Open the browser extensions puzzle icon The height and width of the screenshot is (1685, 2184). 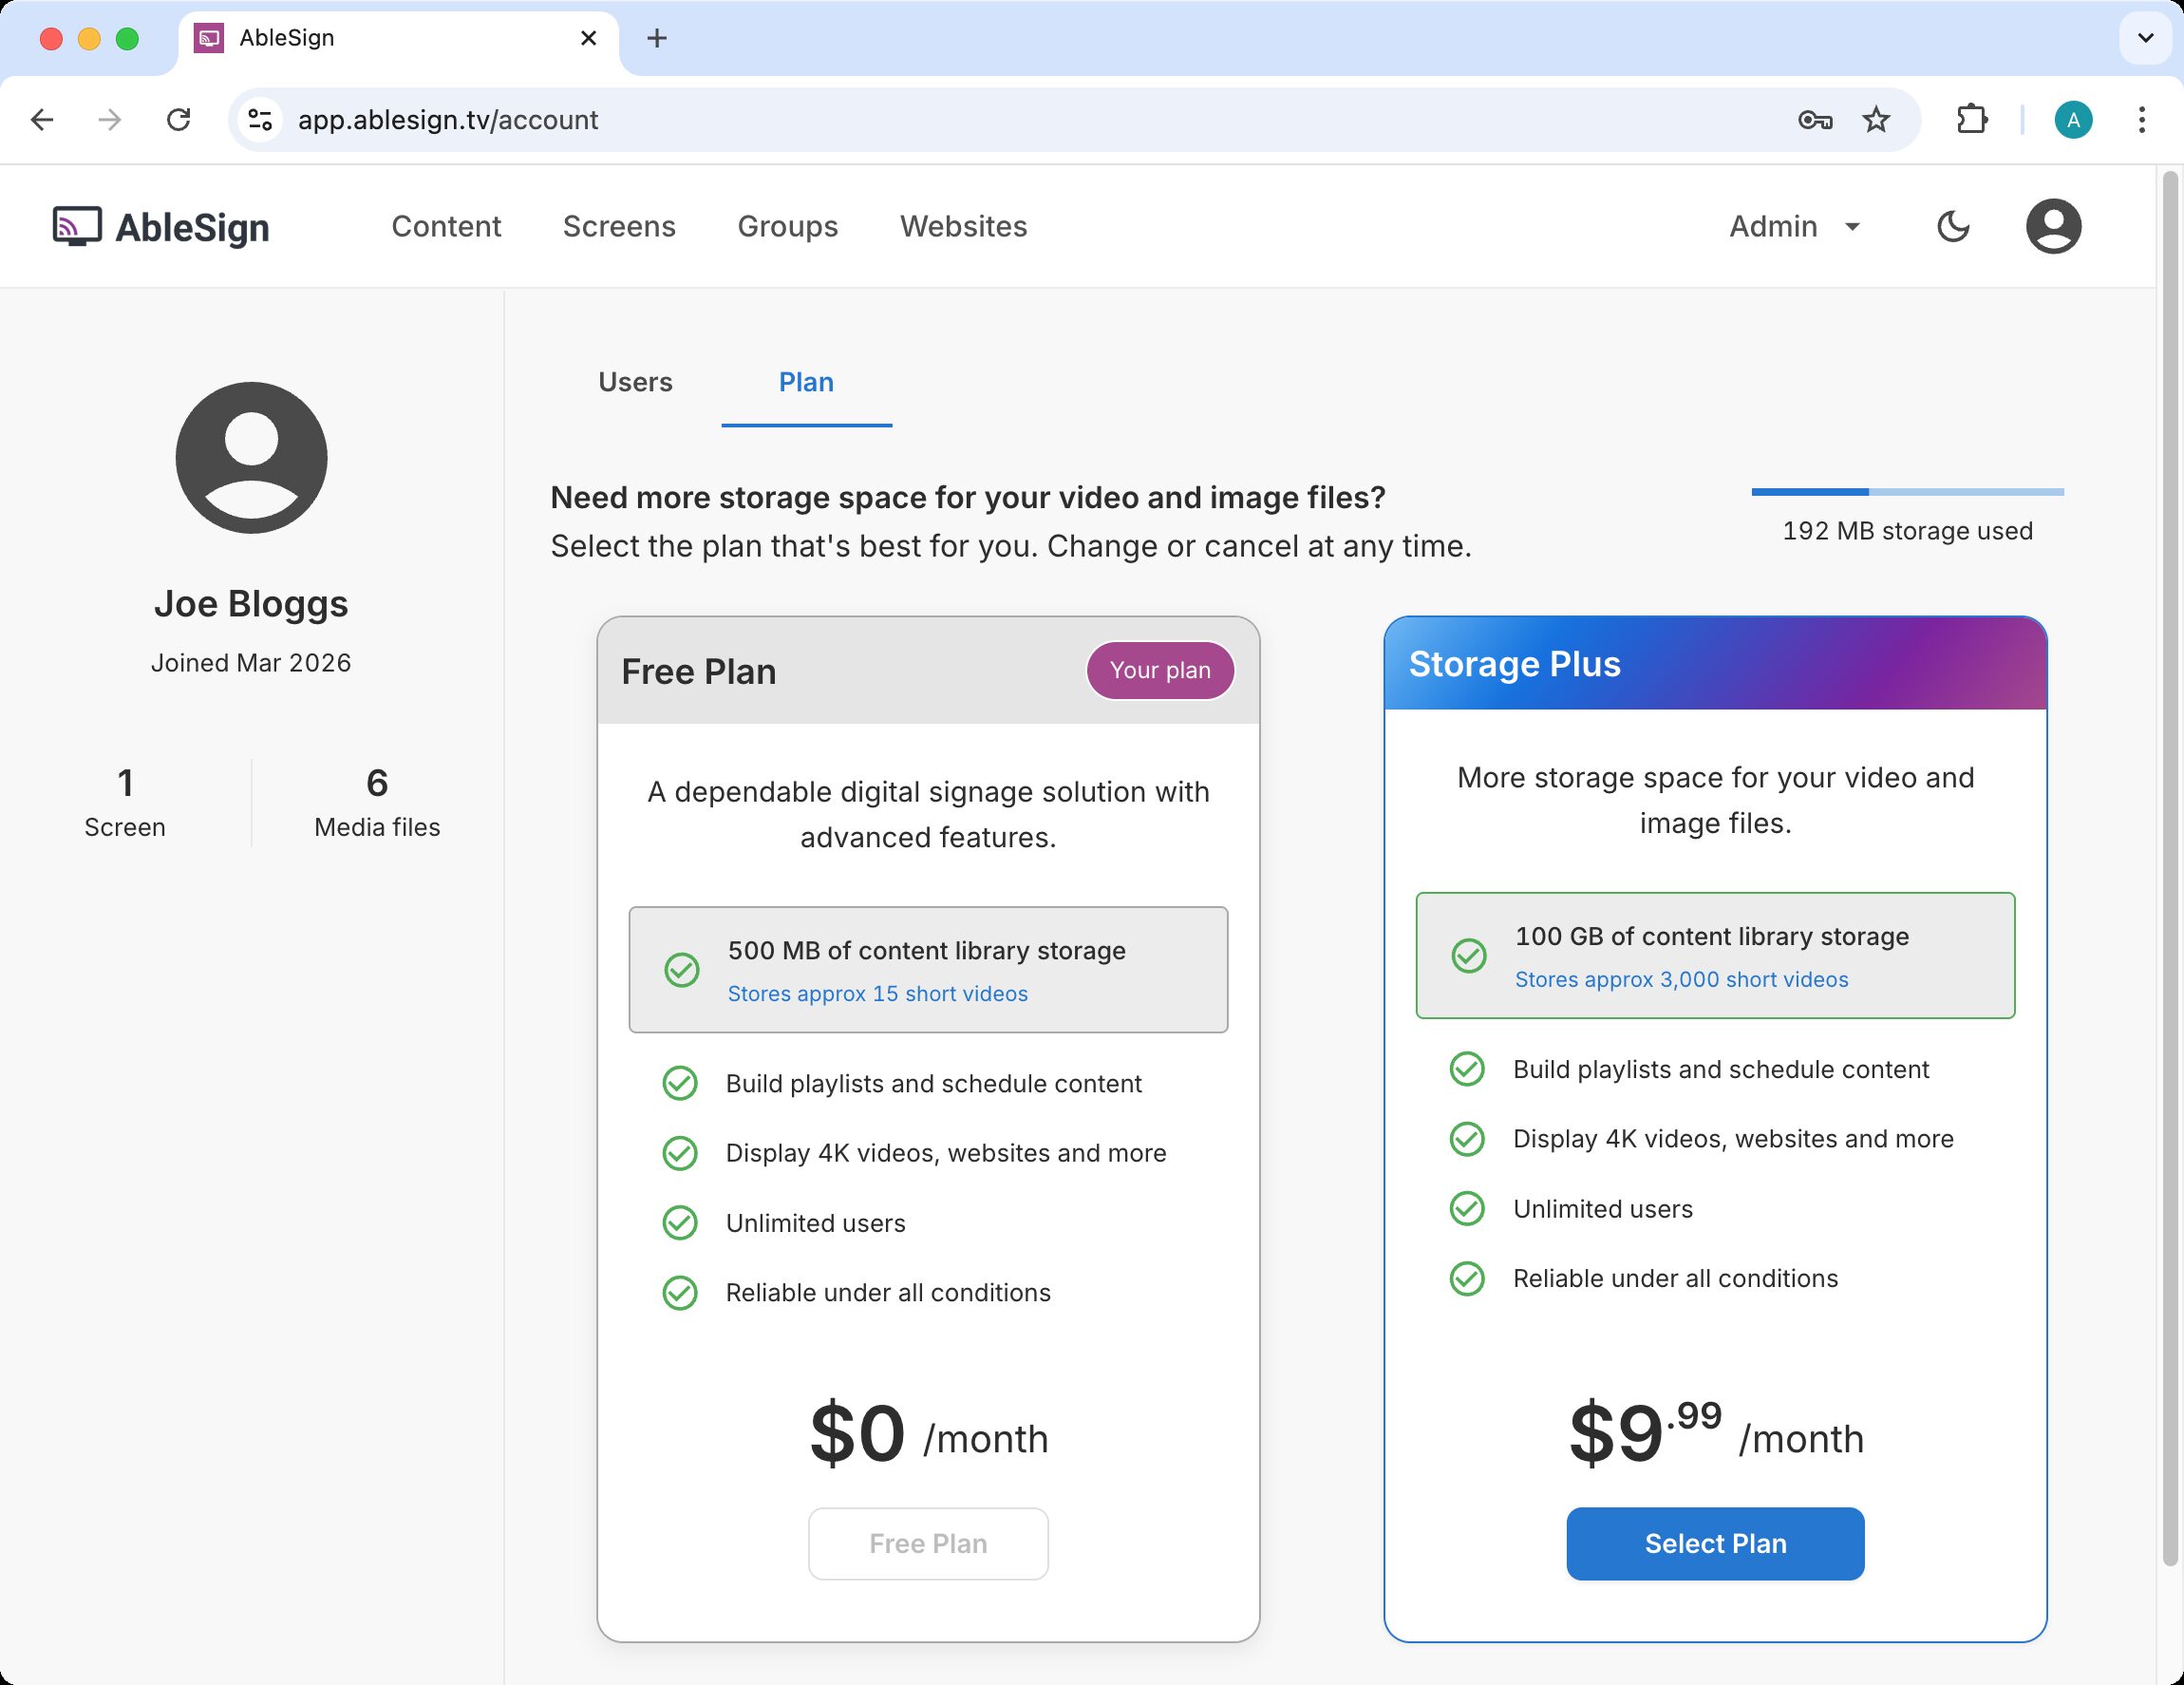(1971, 120)
